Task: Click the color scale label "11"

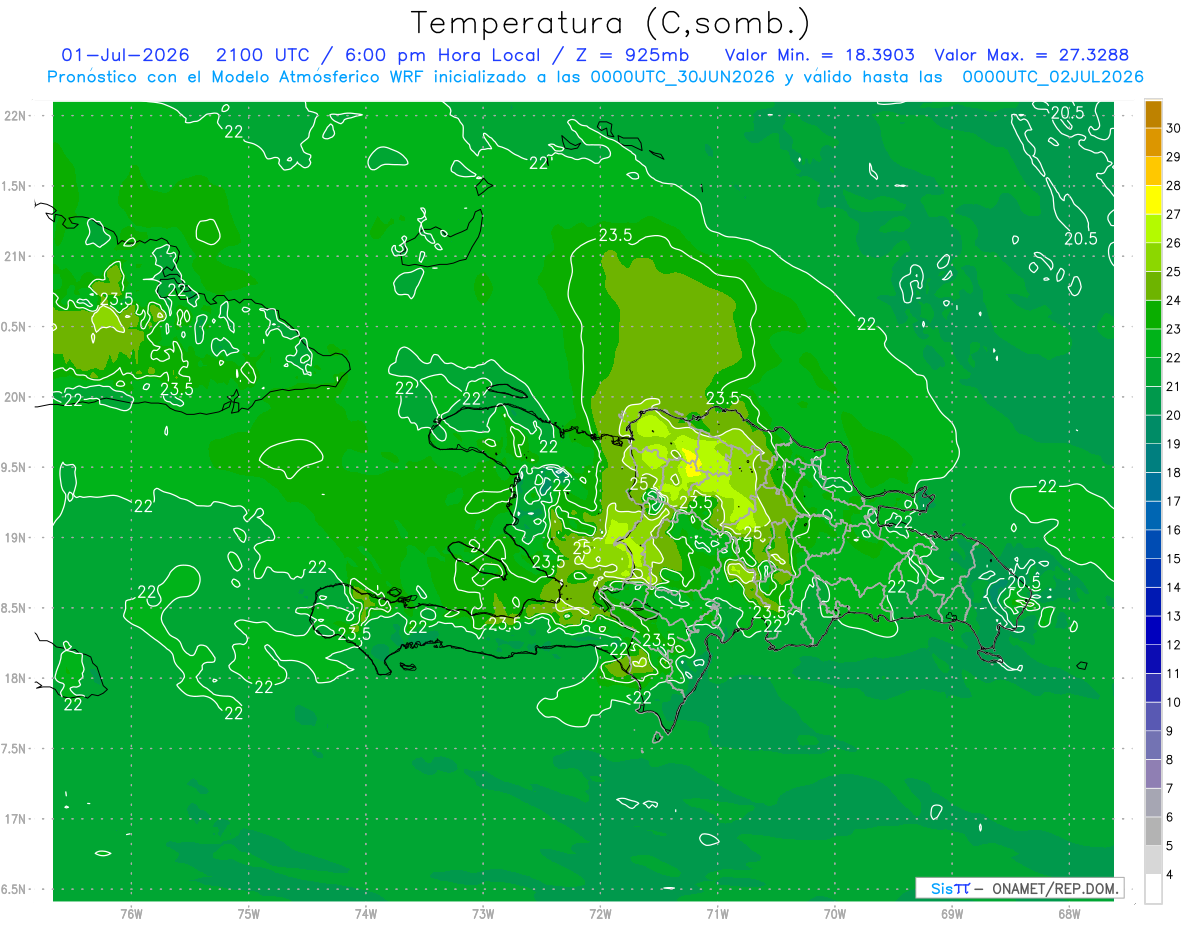Action: point(1174,673)
